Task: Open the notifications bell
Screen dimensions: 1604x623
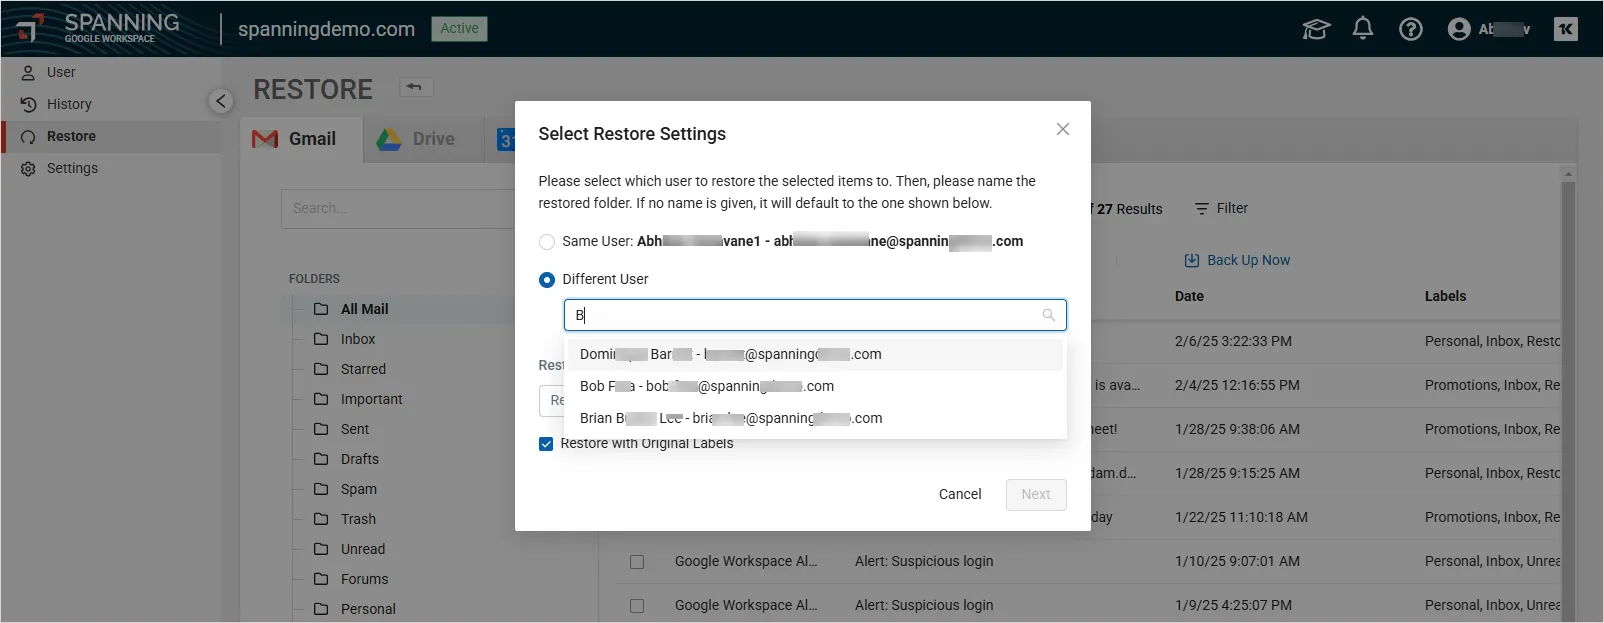Action: pos(1362,29)
